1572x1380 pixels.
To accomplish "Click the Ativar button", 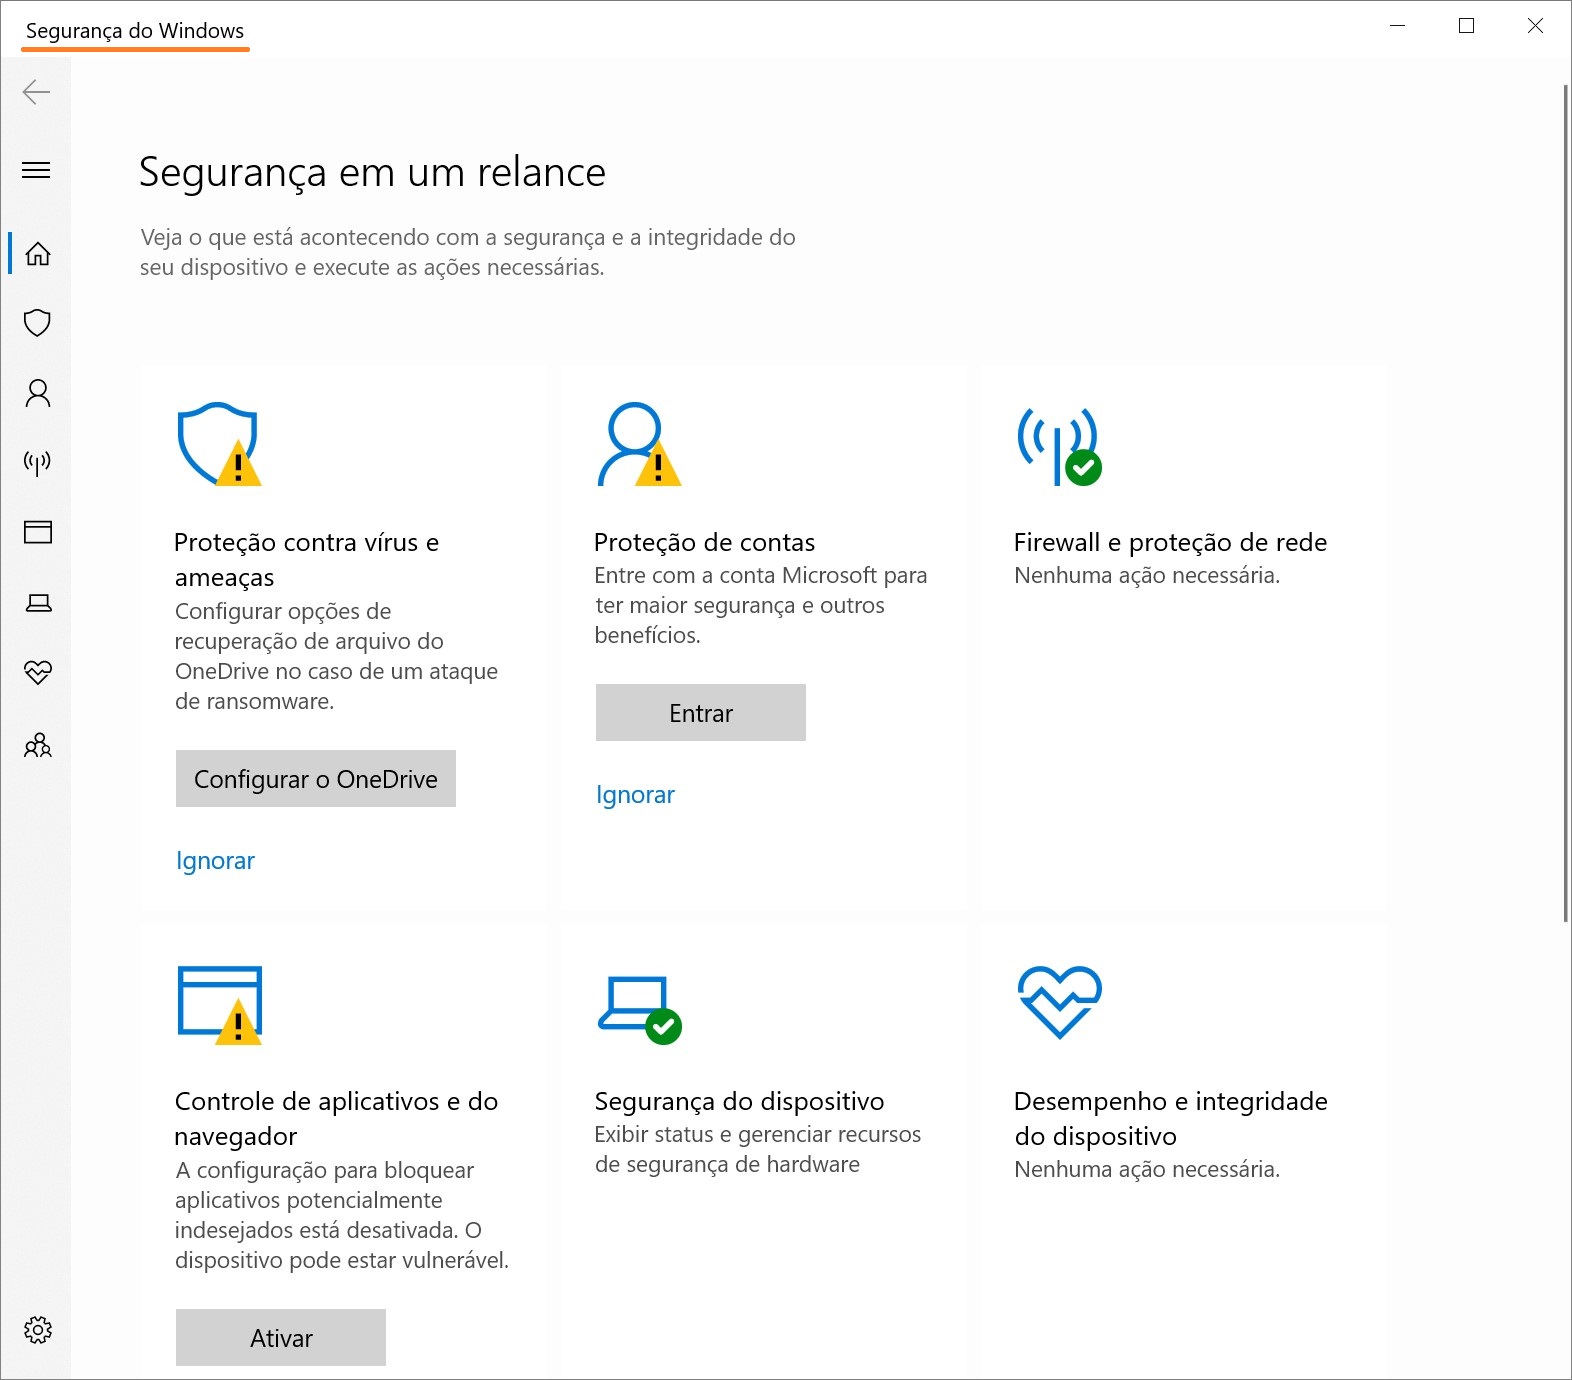I will pos(281,1338).
